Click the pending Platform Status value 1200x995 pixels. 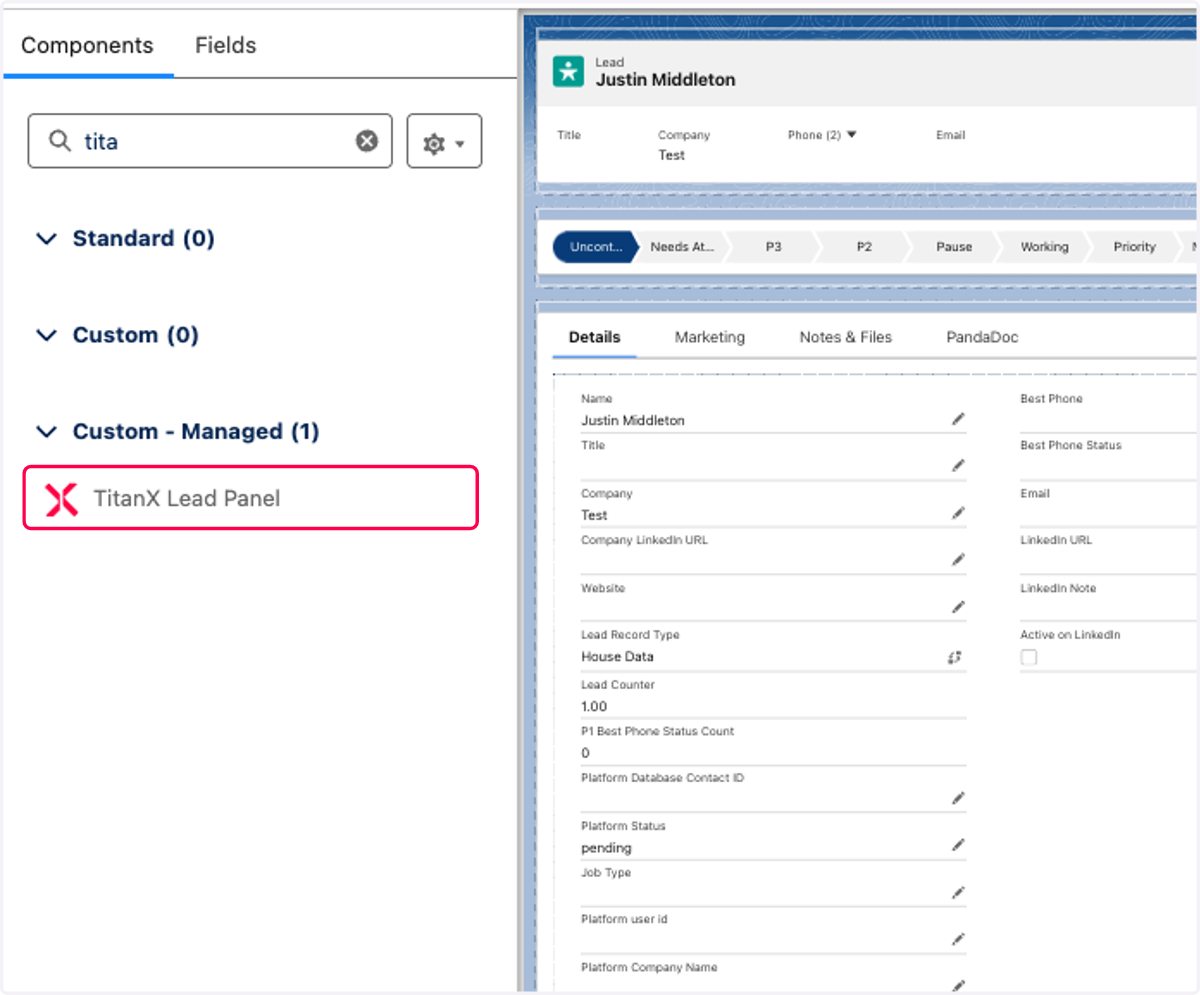pos(606,848)
